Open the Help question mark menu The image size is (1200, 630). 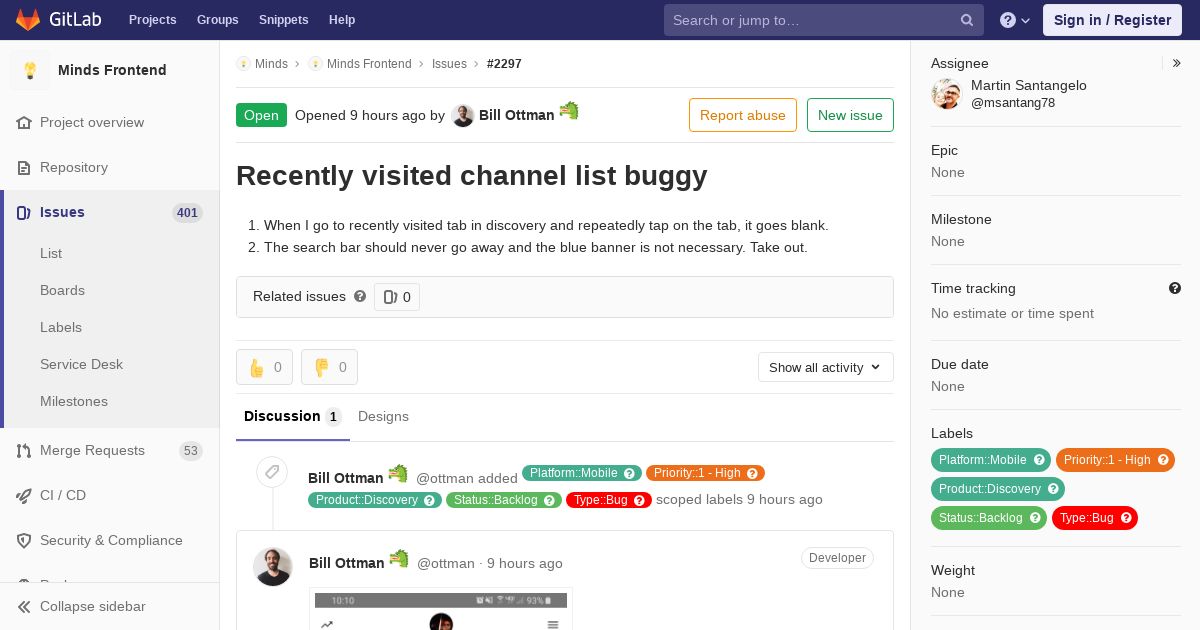click(x=1015, y=20)
